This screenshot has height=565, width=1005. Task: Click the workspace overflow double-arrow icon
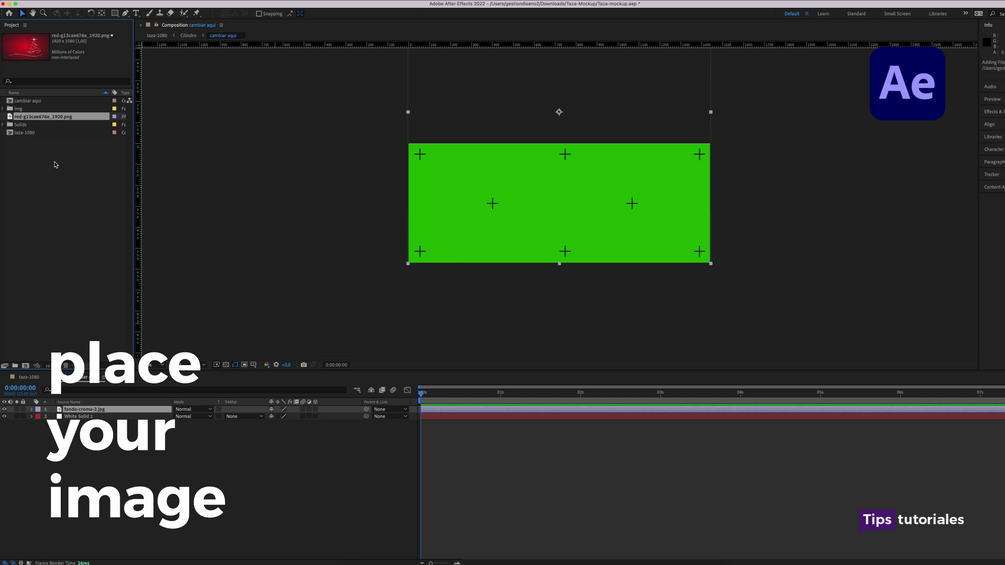point(965,13)
